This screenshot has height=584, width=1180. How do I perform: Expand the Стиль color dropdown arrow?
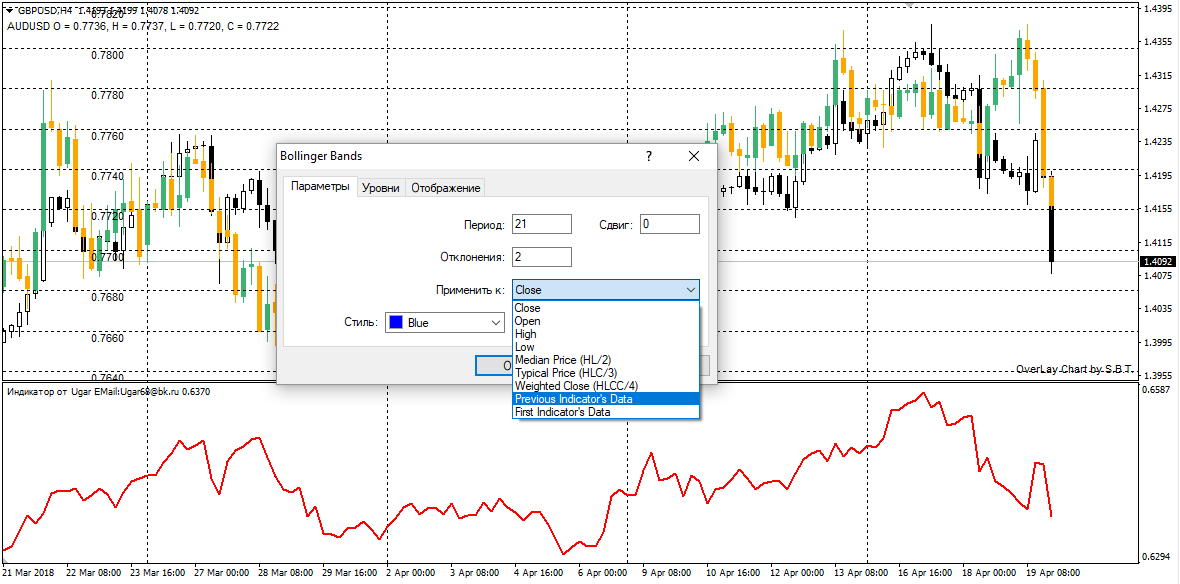click(495, 323)
